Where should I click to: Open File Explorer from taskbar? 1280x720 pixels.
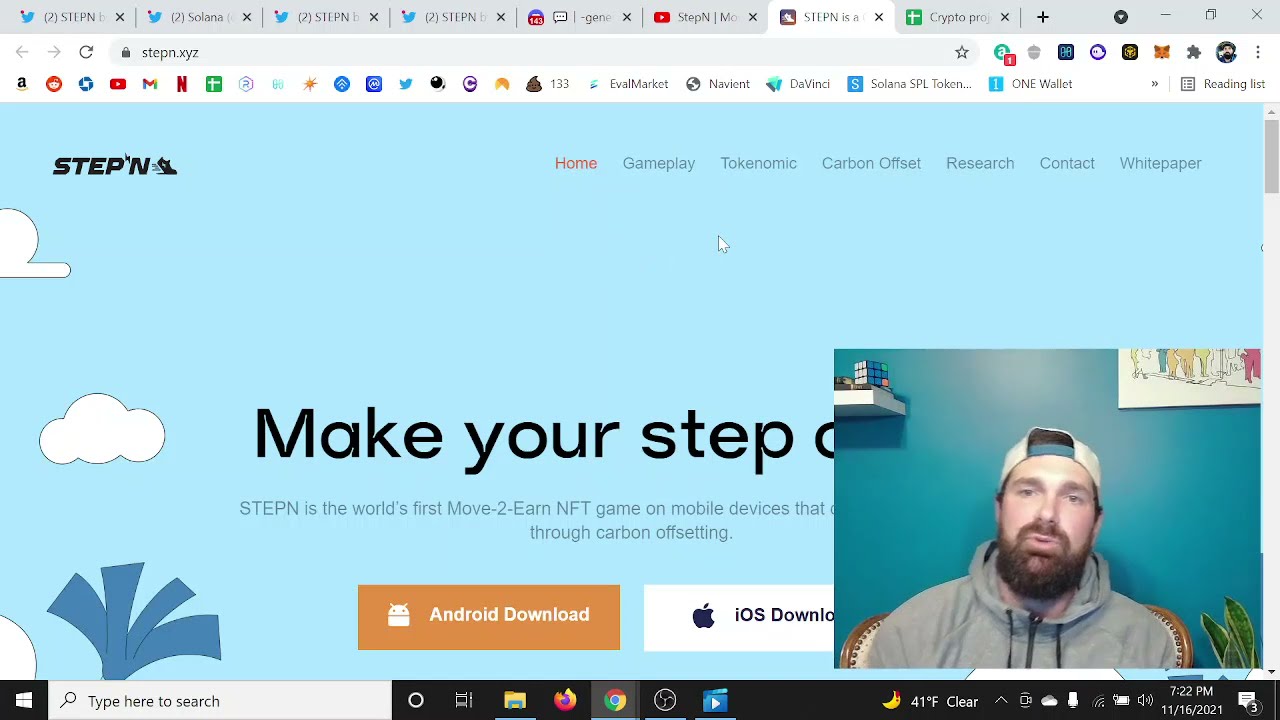(515, 701)
